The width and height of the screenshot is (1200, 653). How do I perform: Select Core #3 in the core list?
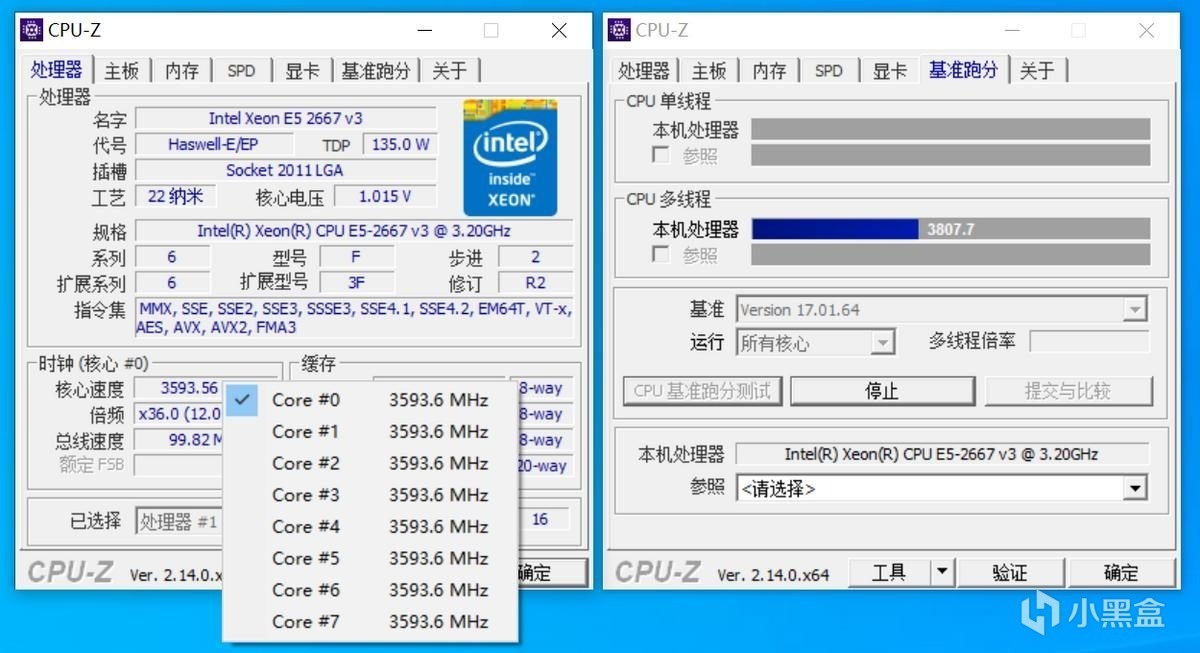coord(370,495)
